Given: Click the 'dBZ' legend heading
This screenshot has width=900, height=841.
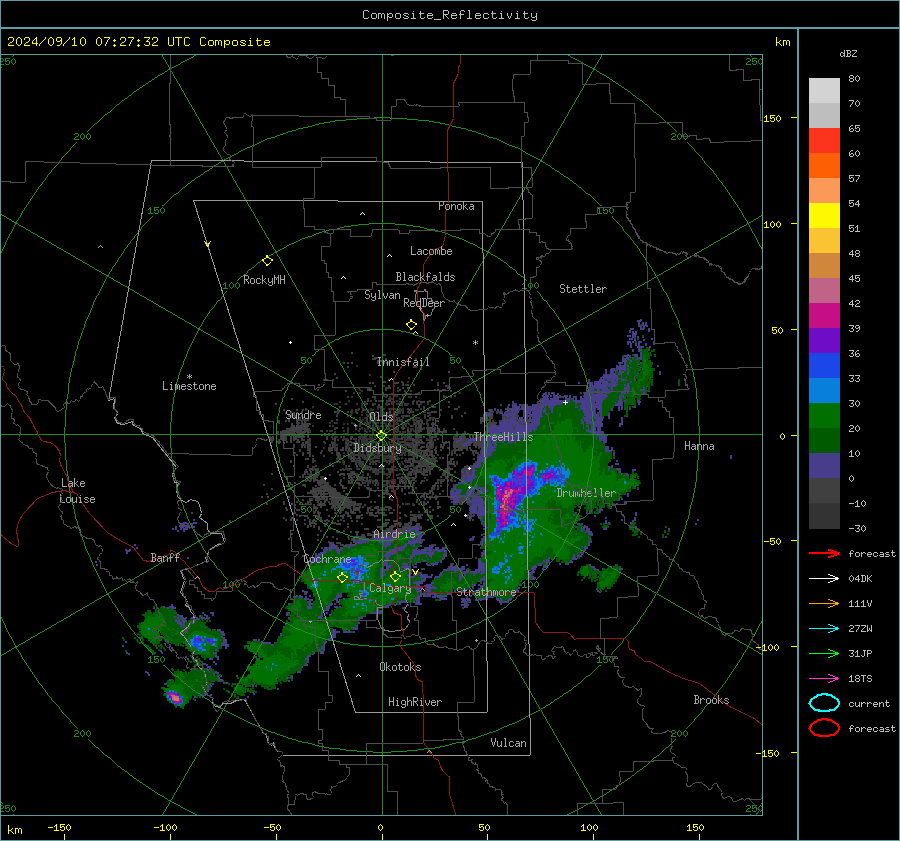Looking at the screenshot, I should tap(848, 53).
